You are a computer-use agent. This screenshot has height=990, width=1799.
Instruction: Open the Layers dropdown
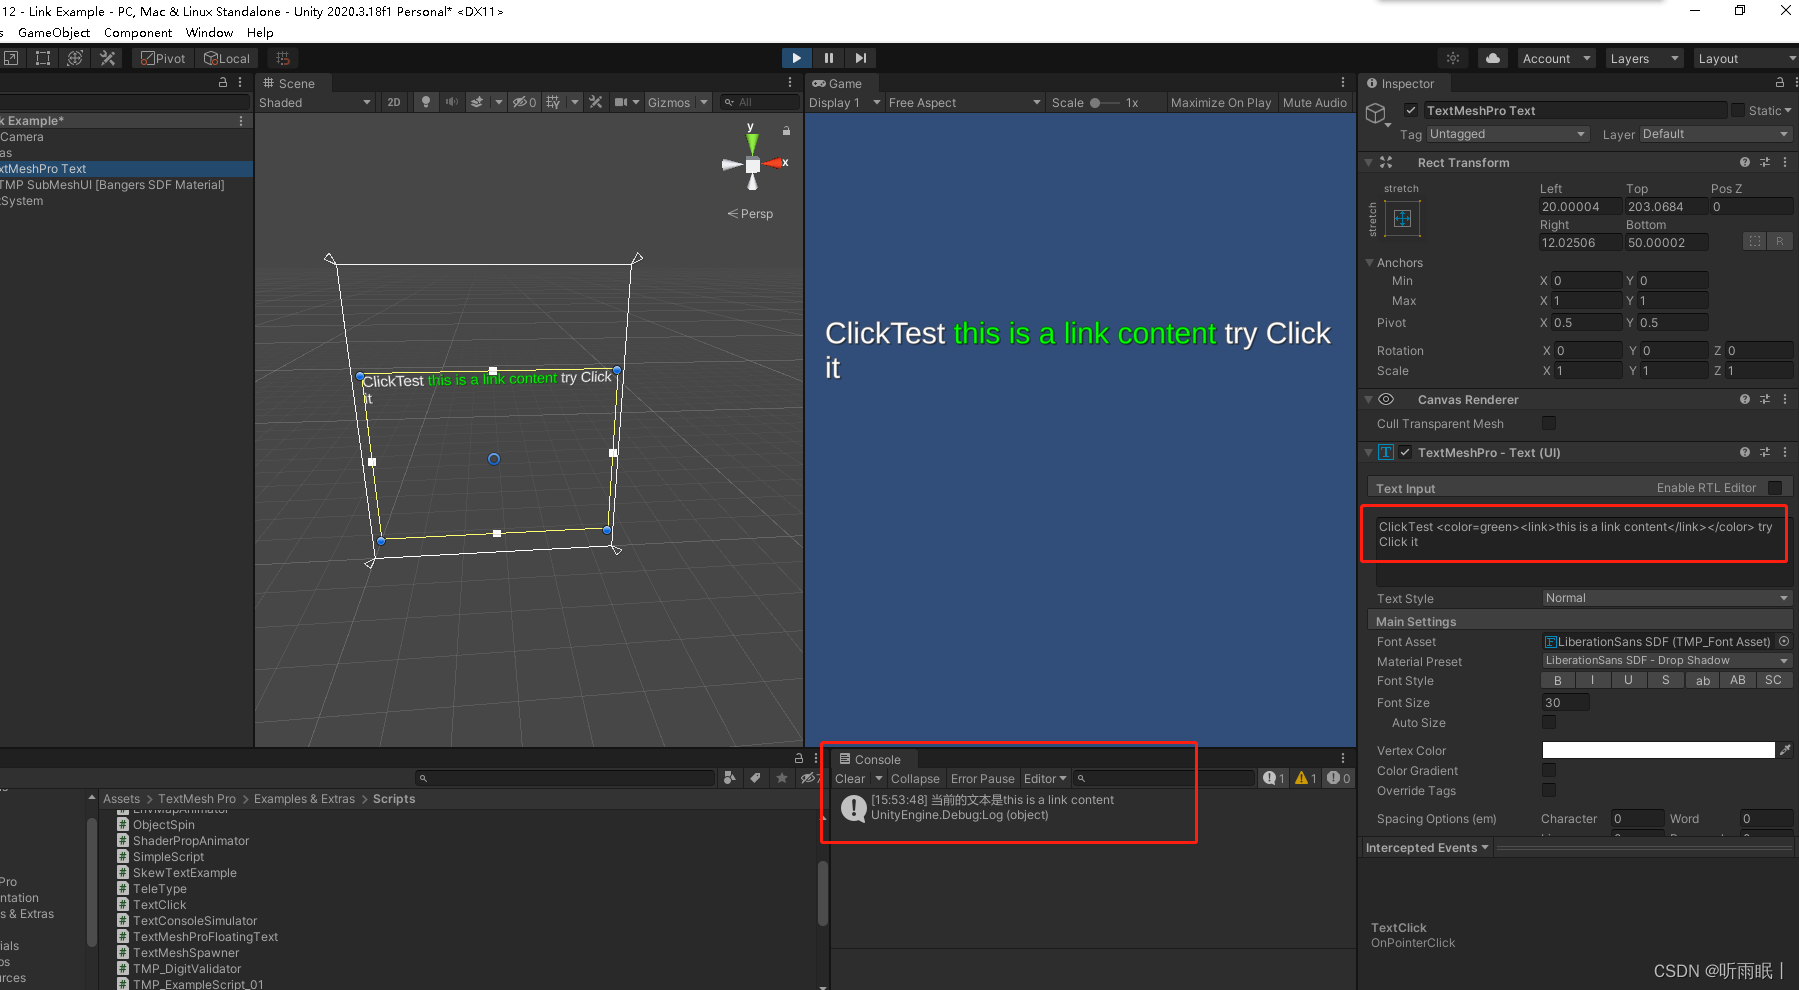(1644, 58)
